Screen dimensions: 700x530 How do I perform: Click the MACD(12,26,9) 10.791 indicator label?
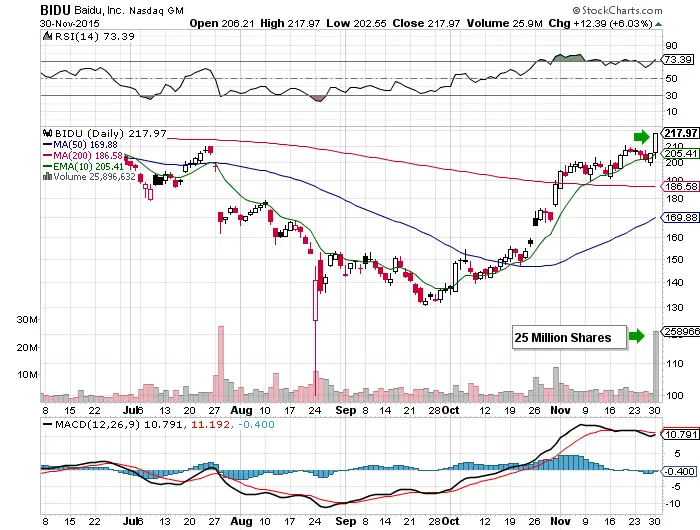coord(119,425)
